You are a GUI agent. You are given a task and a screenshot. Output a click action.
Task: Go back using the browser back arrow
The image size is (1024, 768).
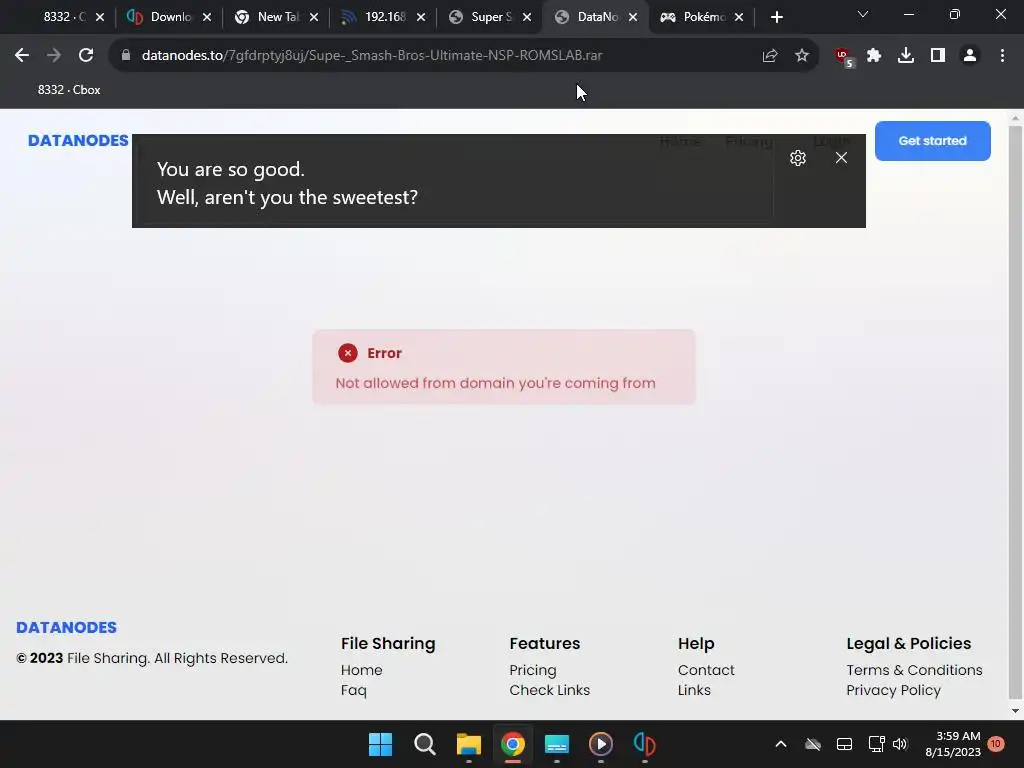click(x=22, y=56)
